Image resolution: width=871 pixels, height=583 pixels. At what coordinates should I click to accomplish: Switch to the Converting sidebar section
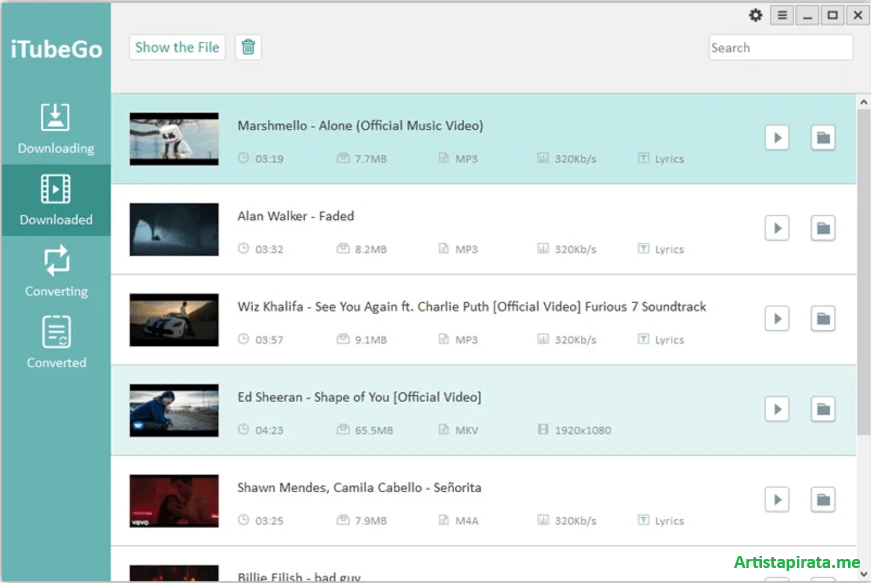56,270
